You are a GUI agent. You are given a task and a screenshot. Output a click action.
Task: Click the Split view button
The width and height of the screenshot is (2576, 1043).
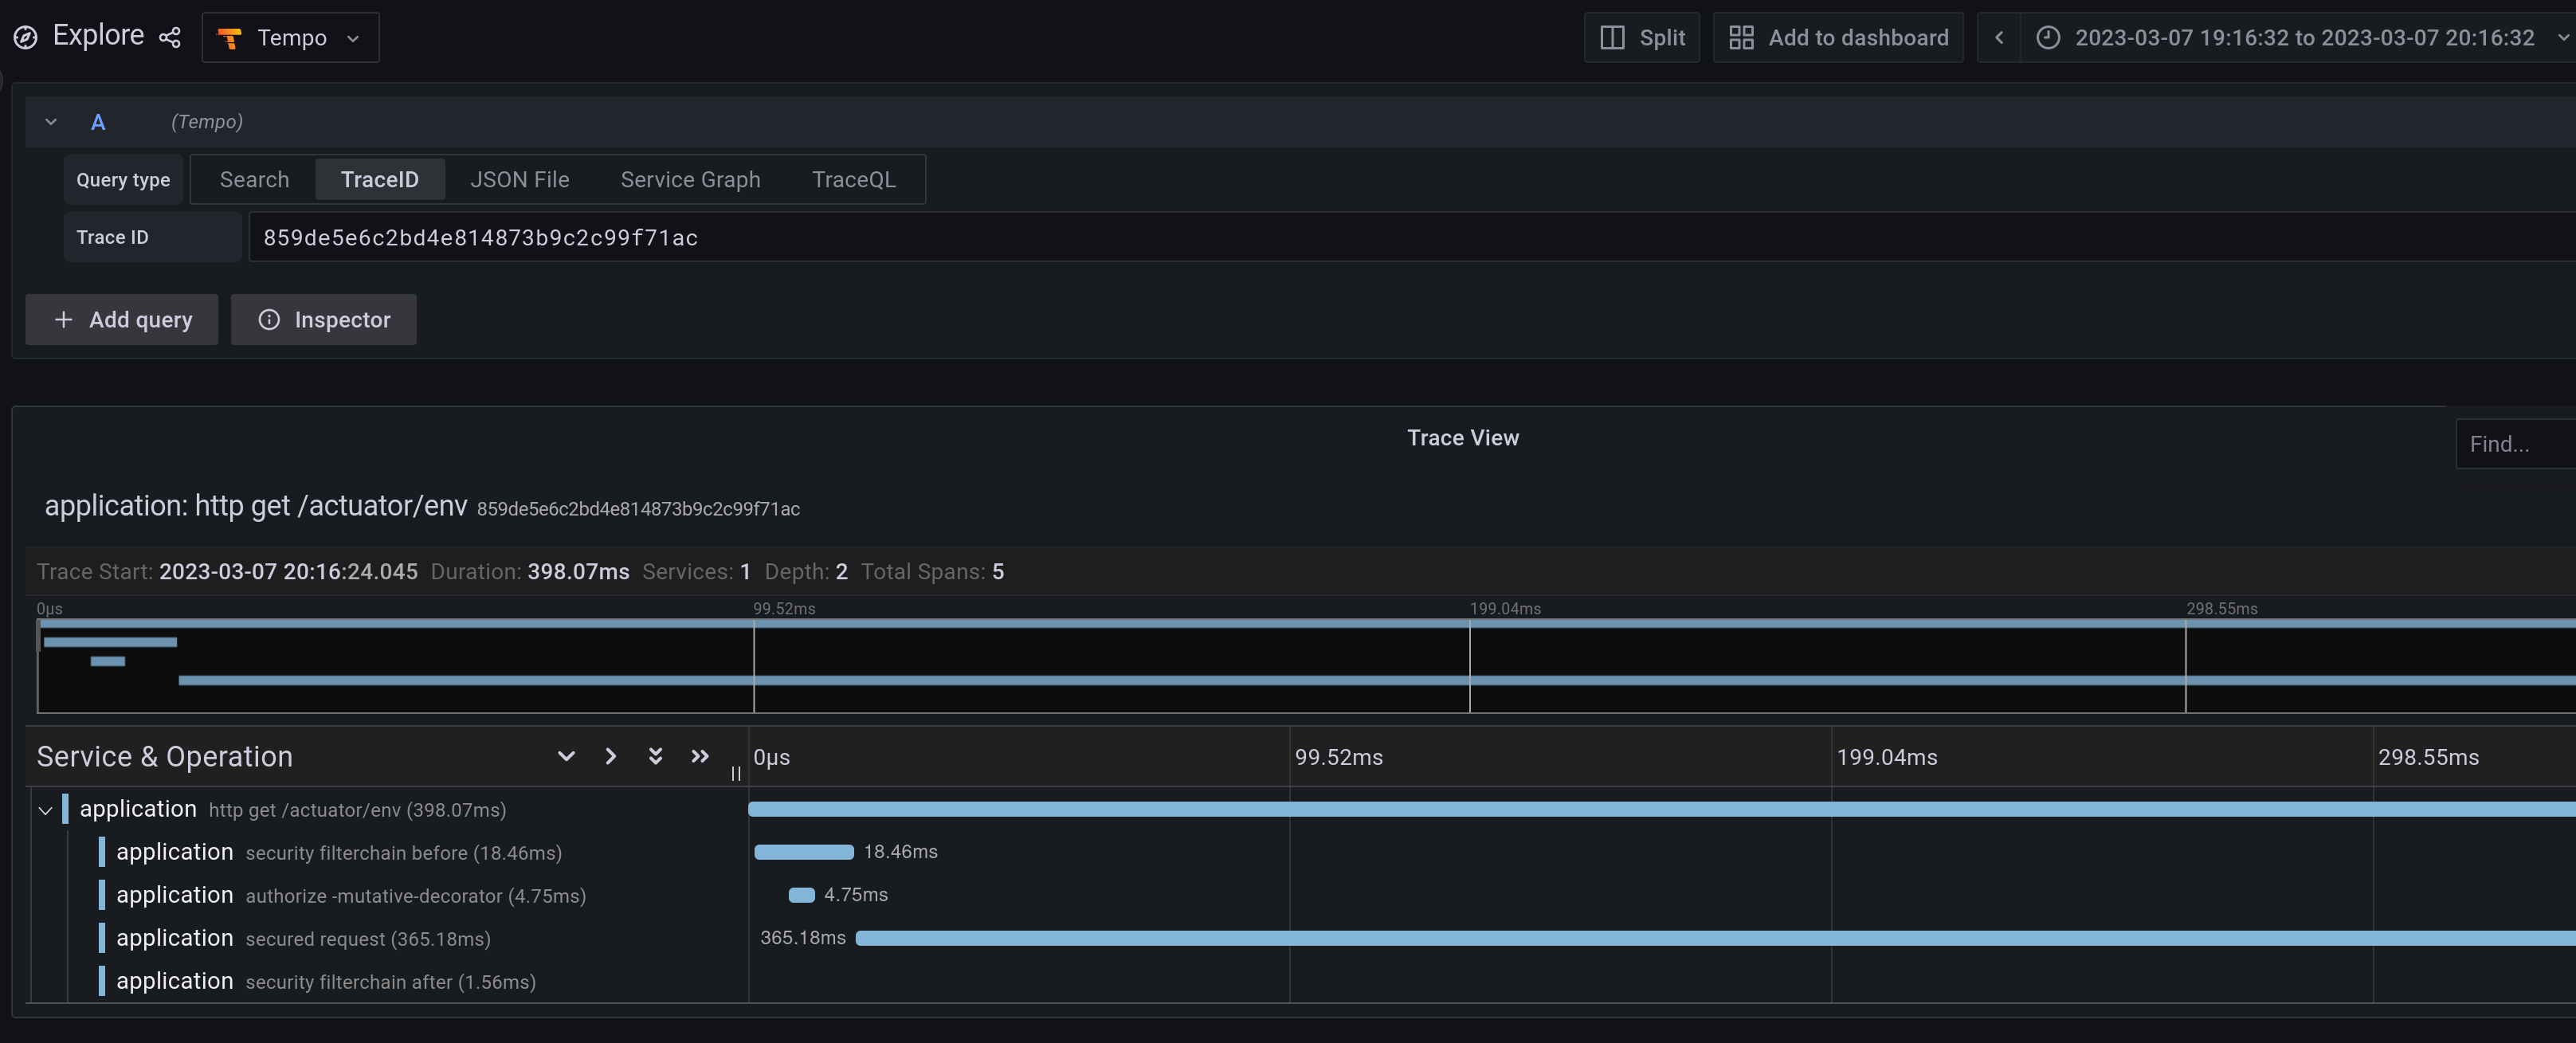[x=1641, y=37]
